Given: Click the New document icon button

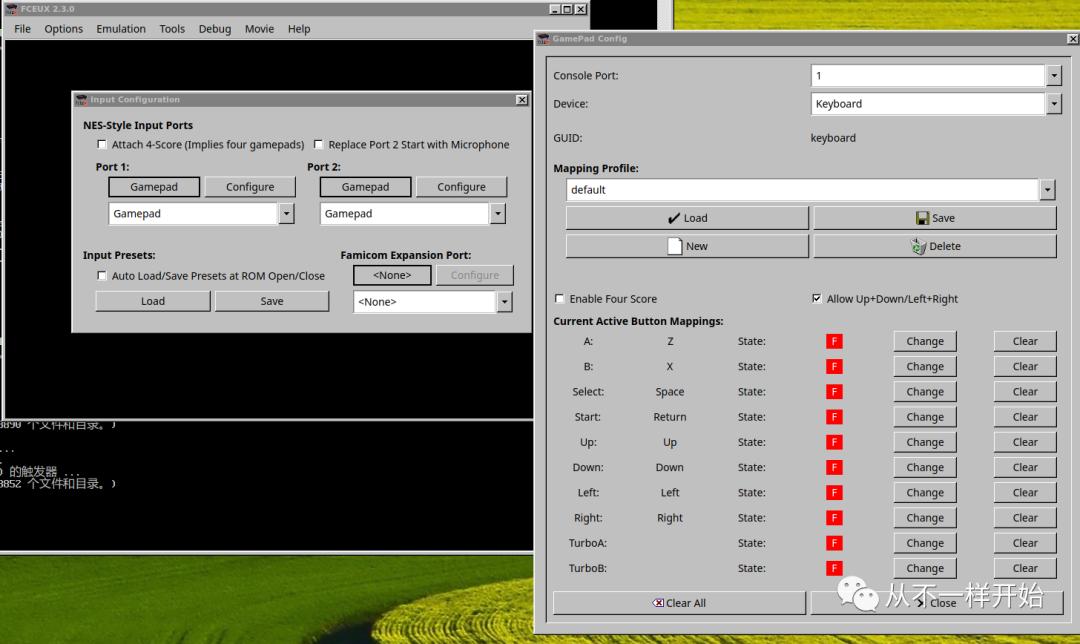Looking at the screenshot, I should pos(675,246).
